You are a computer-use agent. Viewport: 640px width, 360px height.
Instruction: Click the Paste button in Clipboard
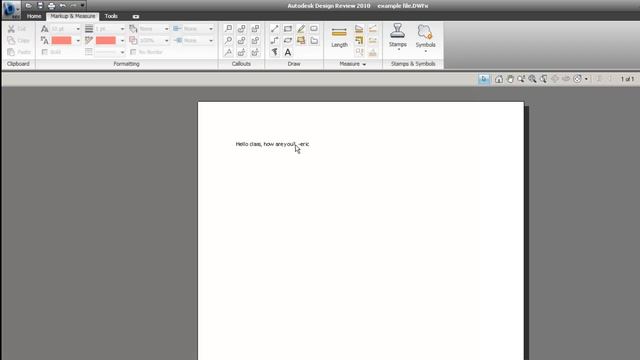click(19, 52)
